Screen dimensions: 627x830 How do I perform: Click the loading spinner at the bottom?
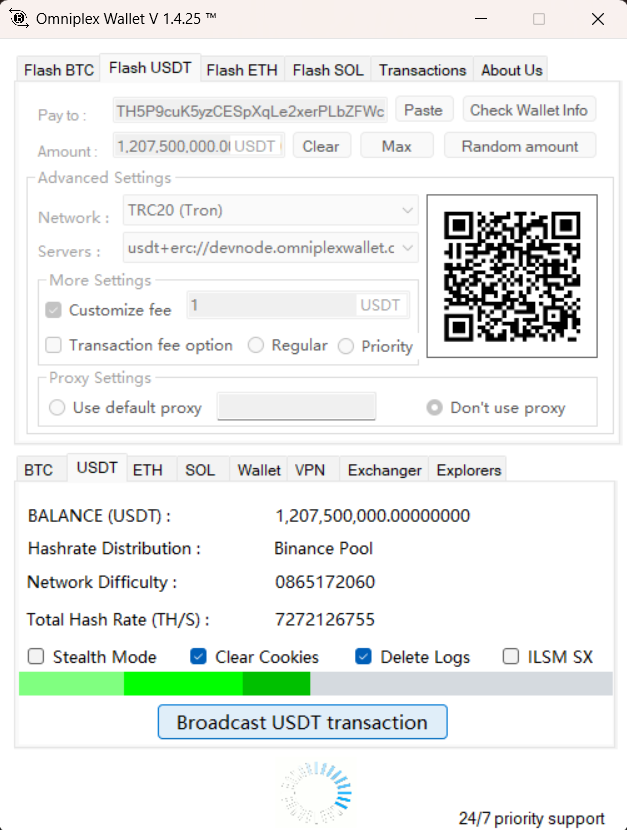click(314, 792)
